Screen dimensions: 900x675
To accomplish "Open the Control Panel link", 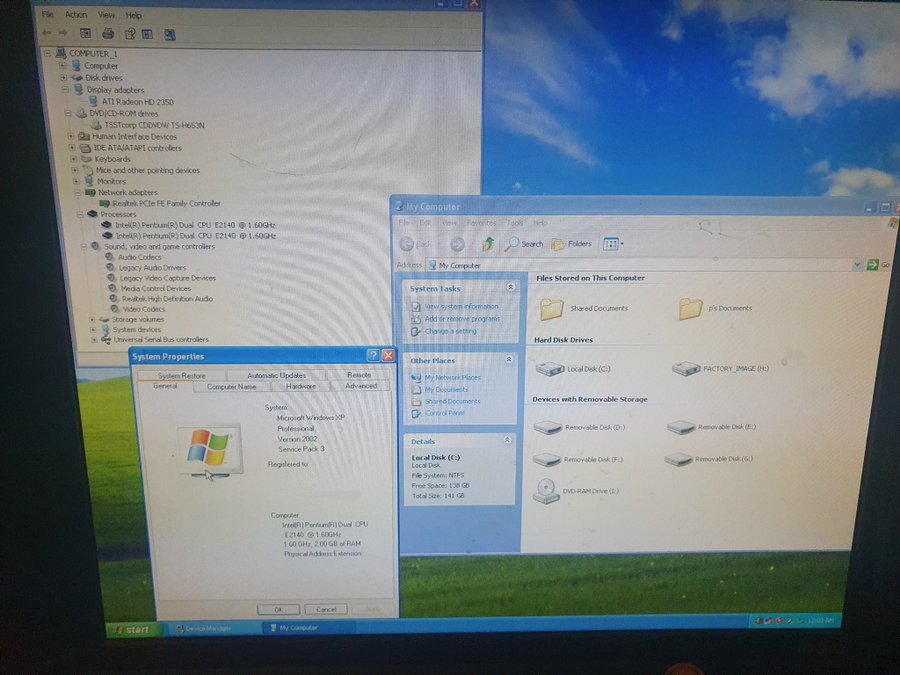I will coord(444,413).
